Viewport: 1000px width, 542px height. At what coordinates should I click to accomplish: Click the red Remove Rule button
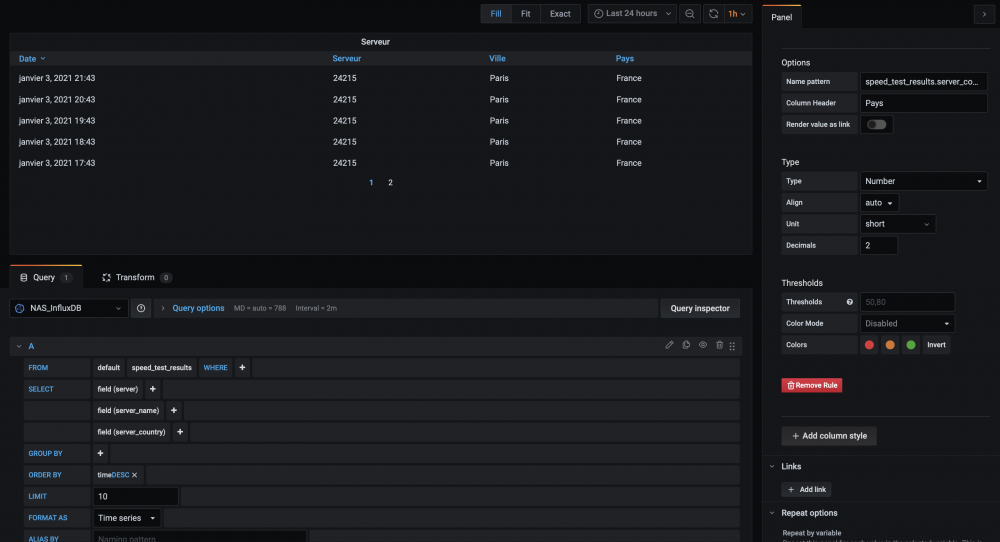point(811,385)
